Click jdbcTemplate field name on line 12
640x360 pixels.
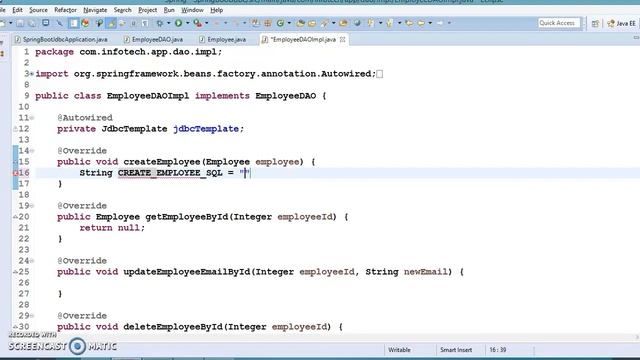click(x=206, y=129)
